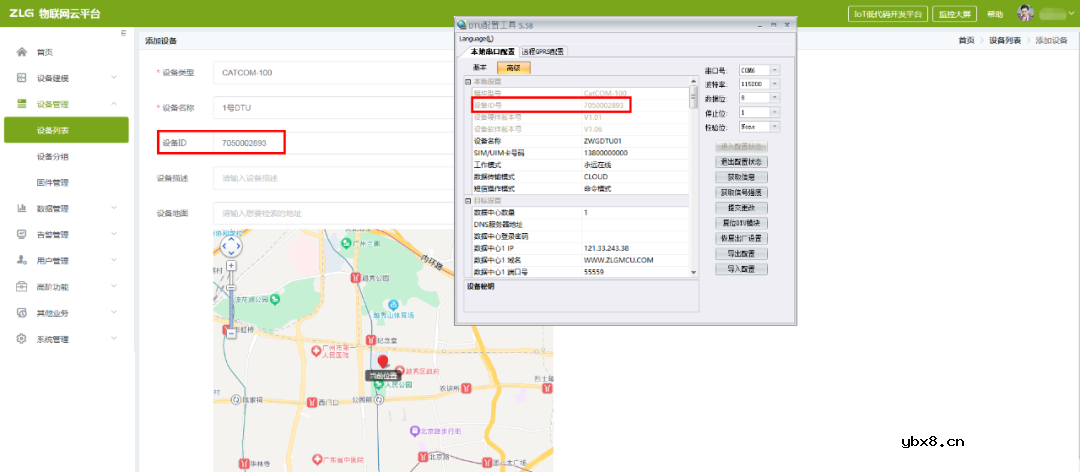Click the 北京路步行街 purple marker on map
This screenshot has height=472, width=1080.
point(414,431)
